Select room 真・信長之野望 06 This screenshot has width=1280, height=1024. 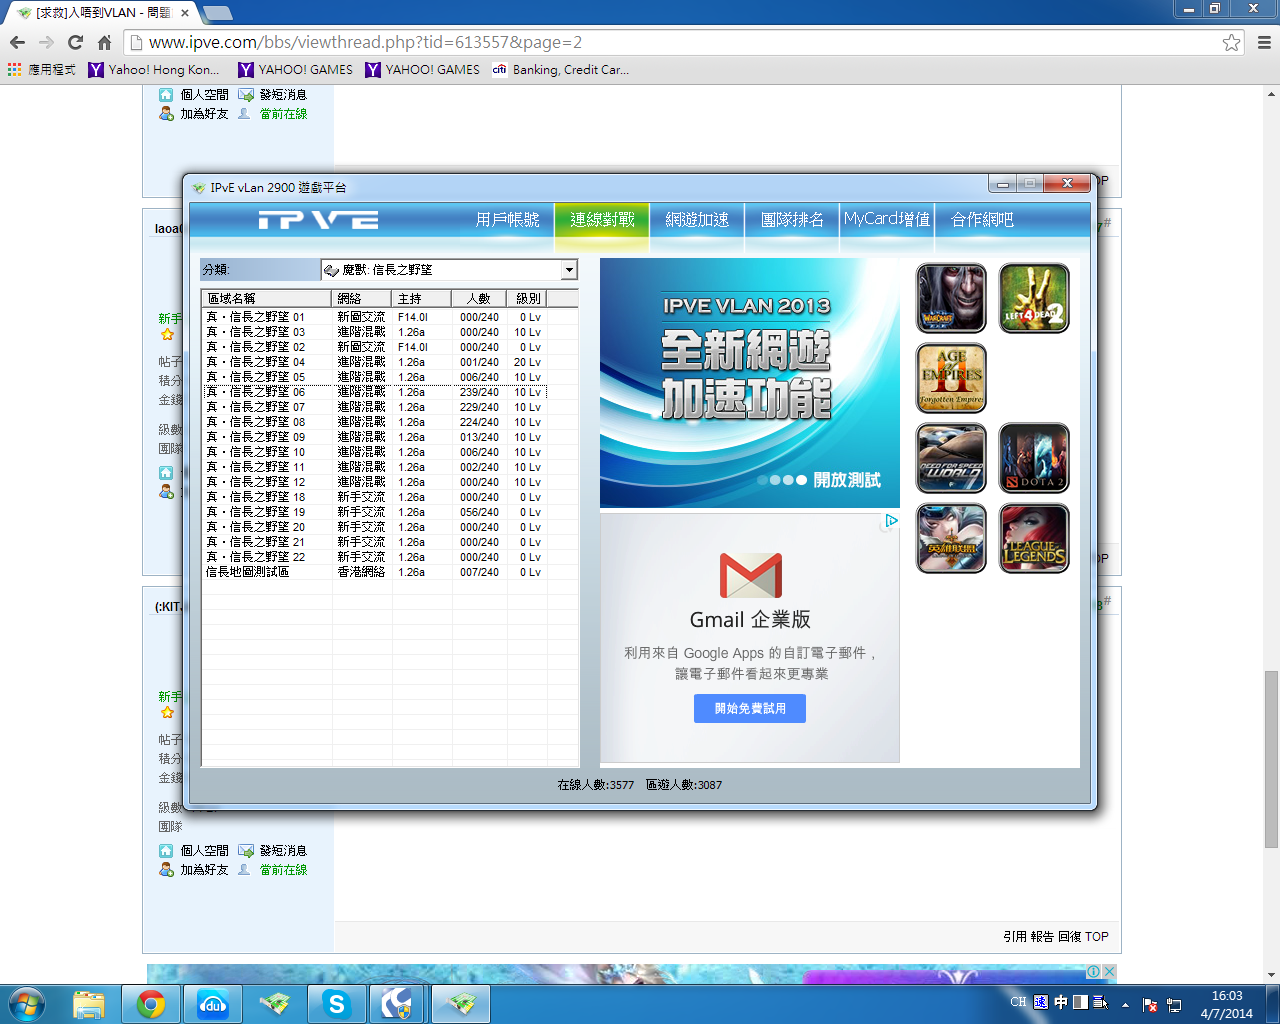click(x=374, y=392)
